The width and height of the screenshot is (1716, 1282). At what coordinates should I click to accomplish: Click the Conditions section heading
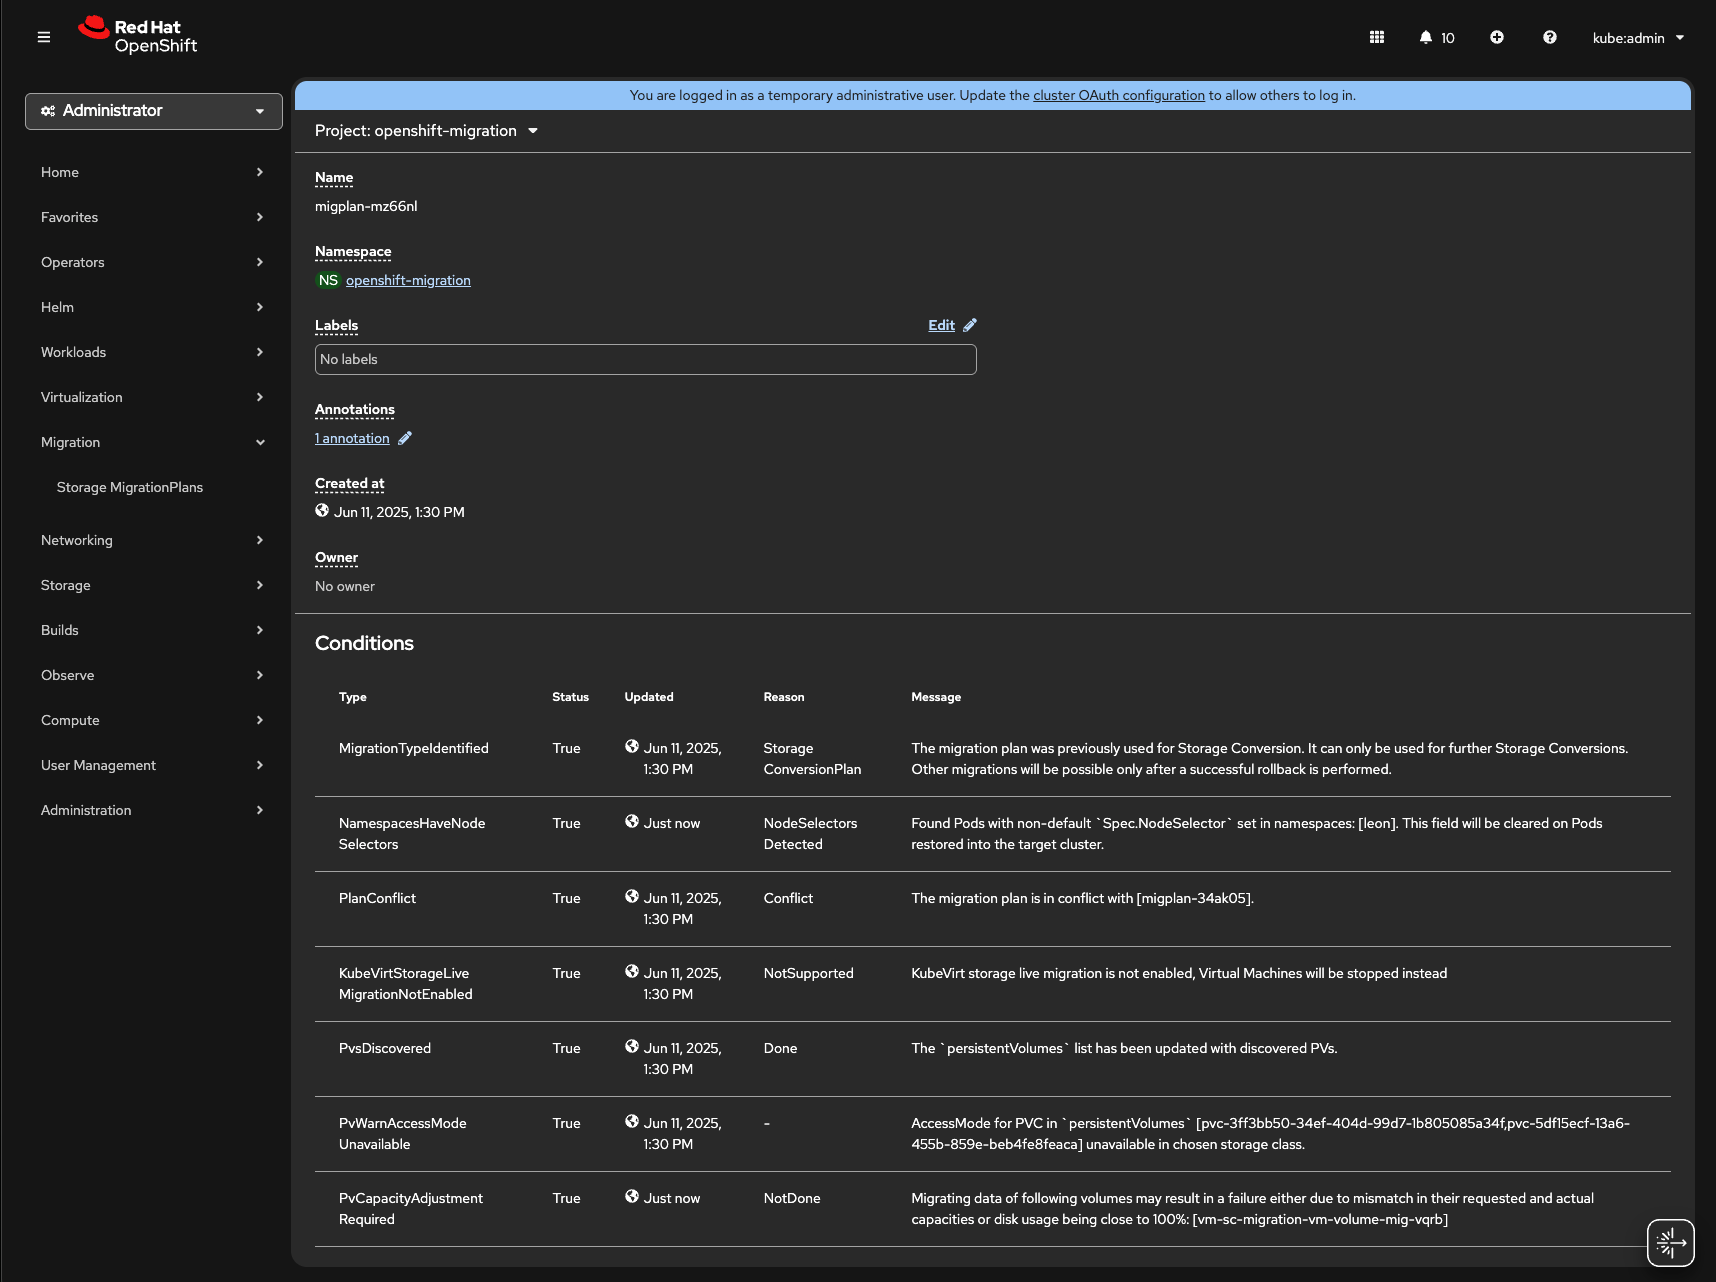pos(364,643)
